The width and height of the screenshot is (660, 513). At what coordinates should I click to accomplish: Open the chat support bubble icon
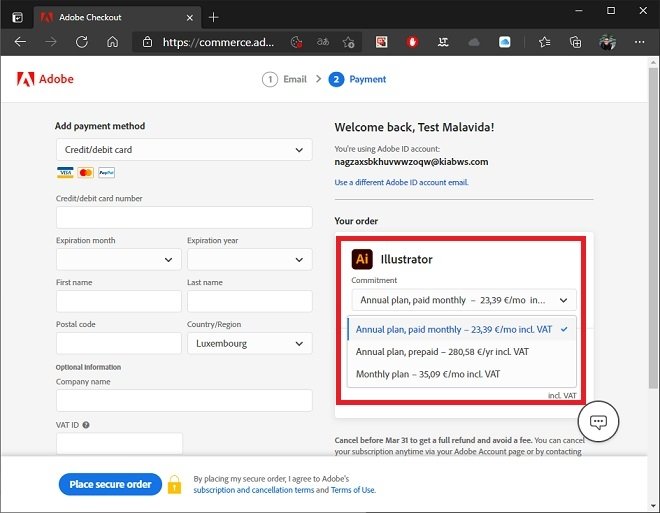coord(598,421)
